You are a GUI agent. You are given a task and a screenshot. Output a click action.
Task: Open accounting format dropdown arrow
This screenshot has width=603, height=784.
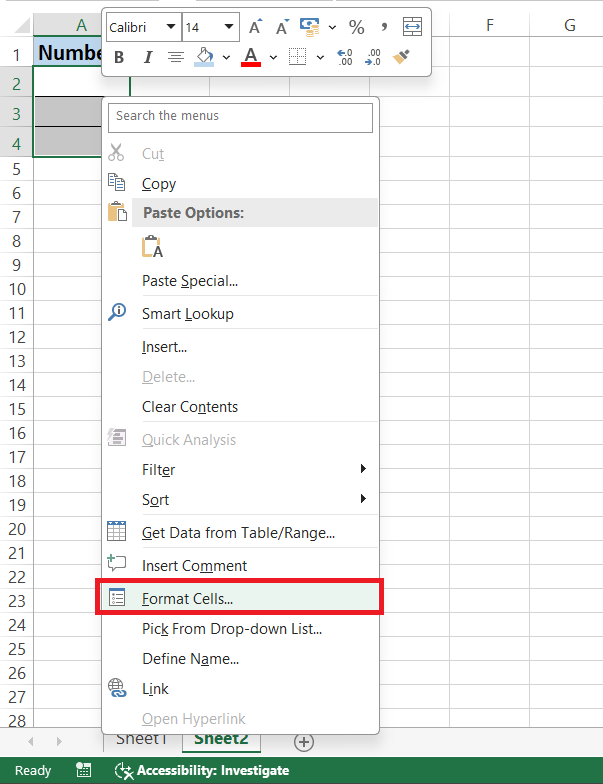click(332, 28)
